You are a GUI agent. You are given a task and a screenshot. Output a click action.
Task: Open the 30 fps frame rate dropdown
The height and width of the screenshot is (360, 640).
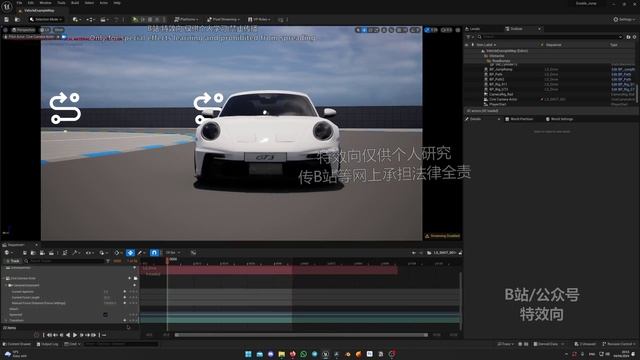172,253
